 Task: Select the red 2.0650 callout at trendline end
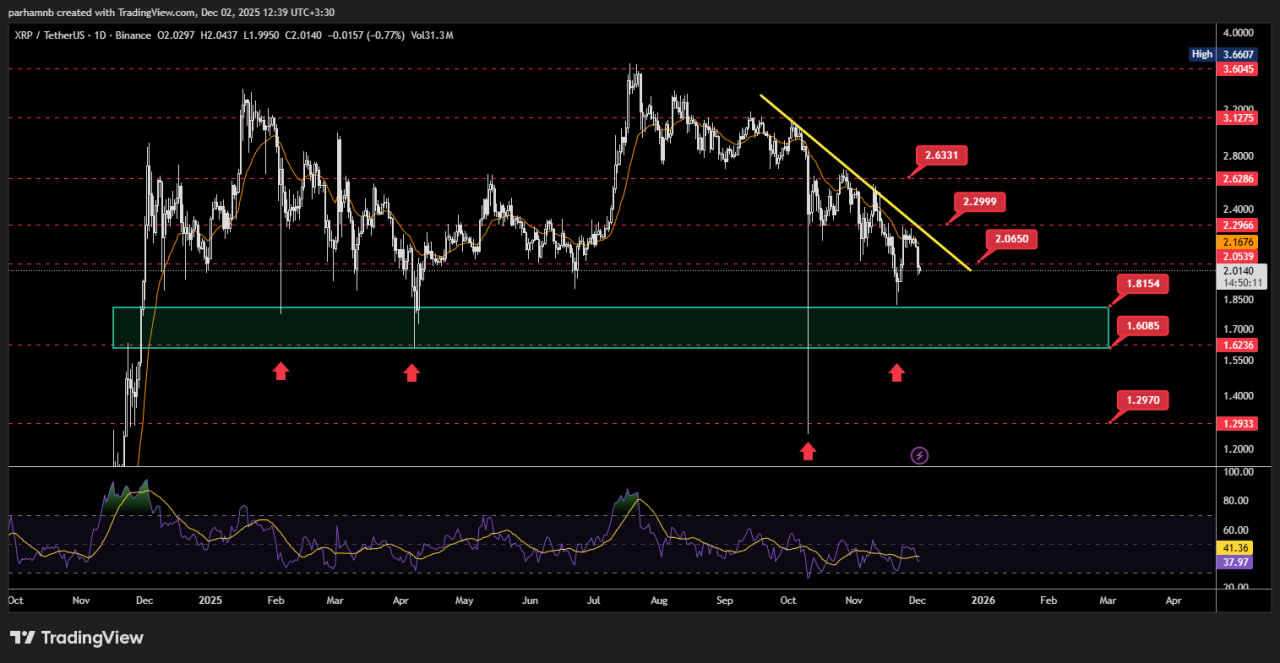coord(1012,240)
